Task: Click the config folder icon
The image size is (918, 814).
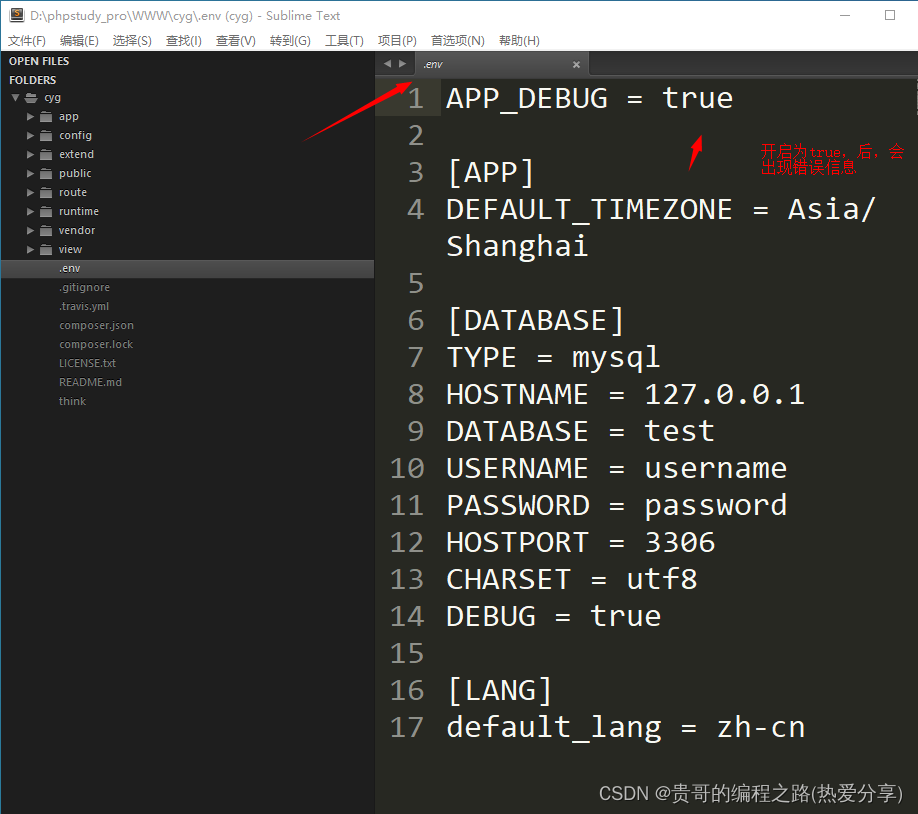Action: 46,135
